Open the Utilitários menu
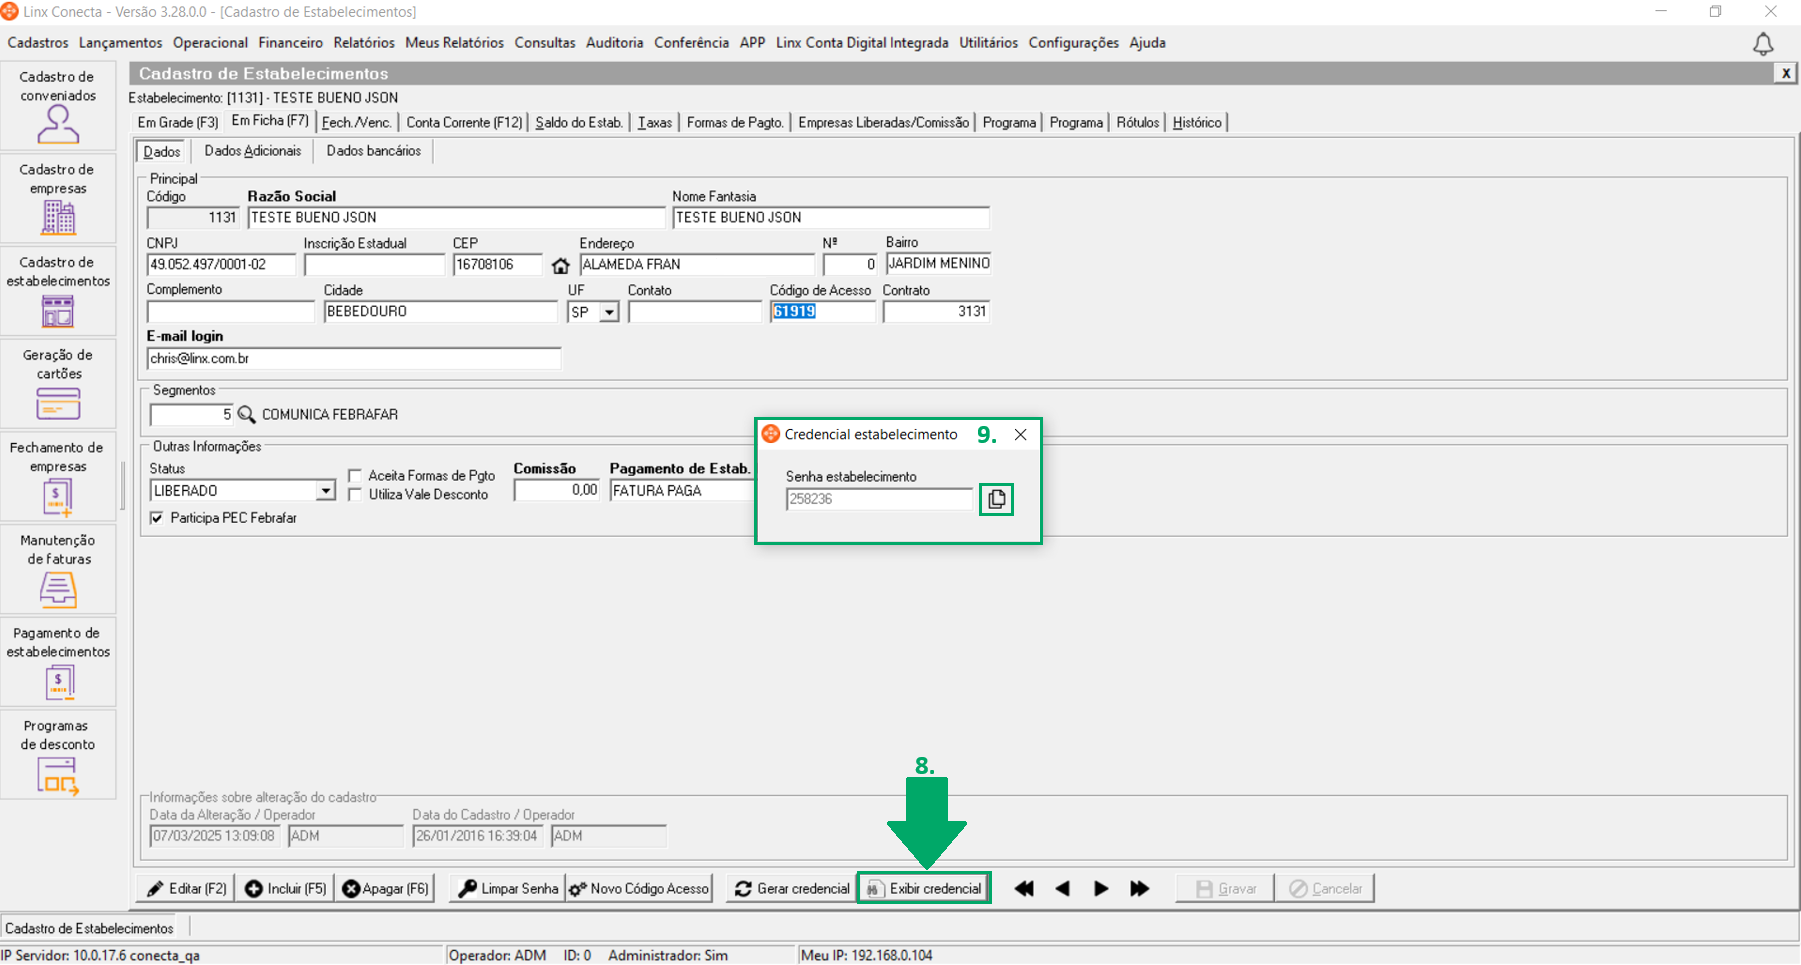This screenshot has width=1801, height=965. (989, 43)
